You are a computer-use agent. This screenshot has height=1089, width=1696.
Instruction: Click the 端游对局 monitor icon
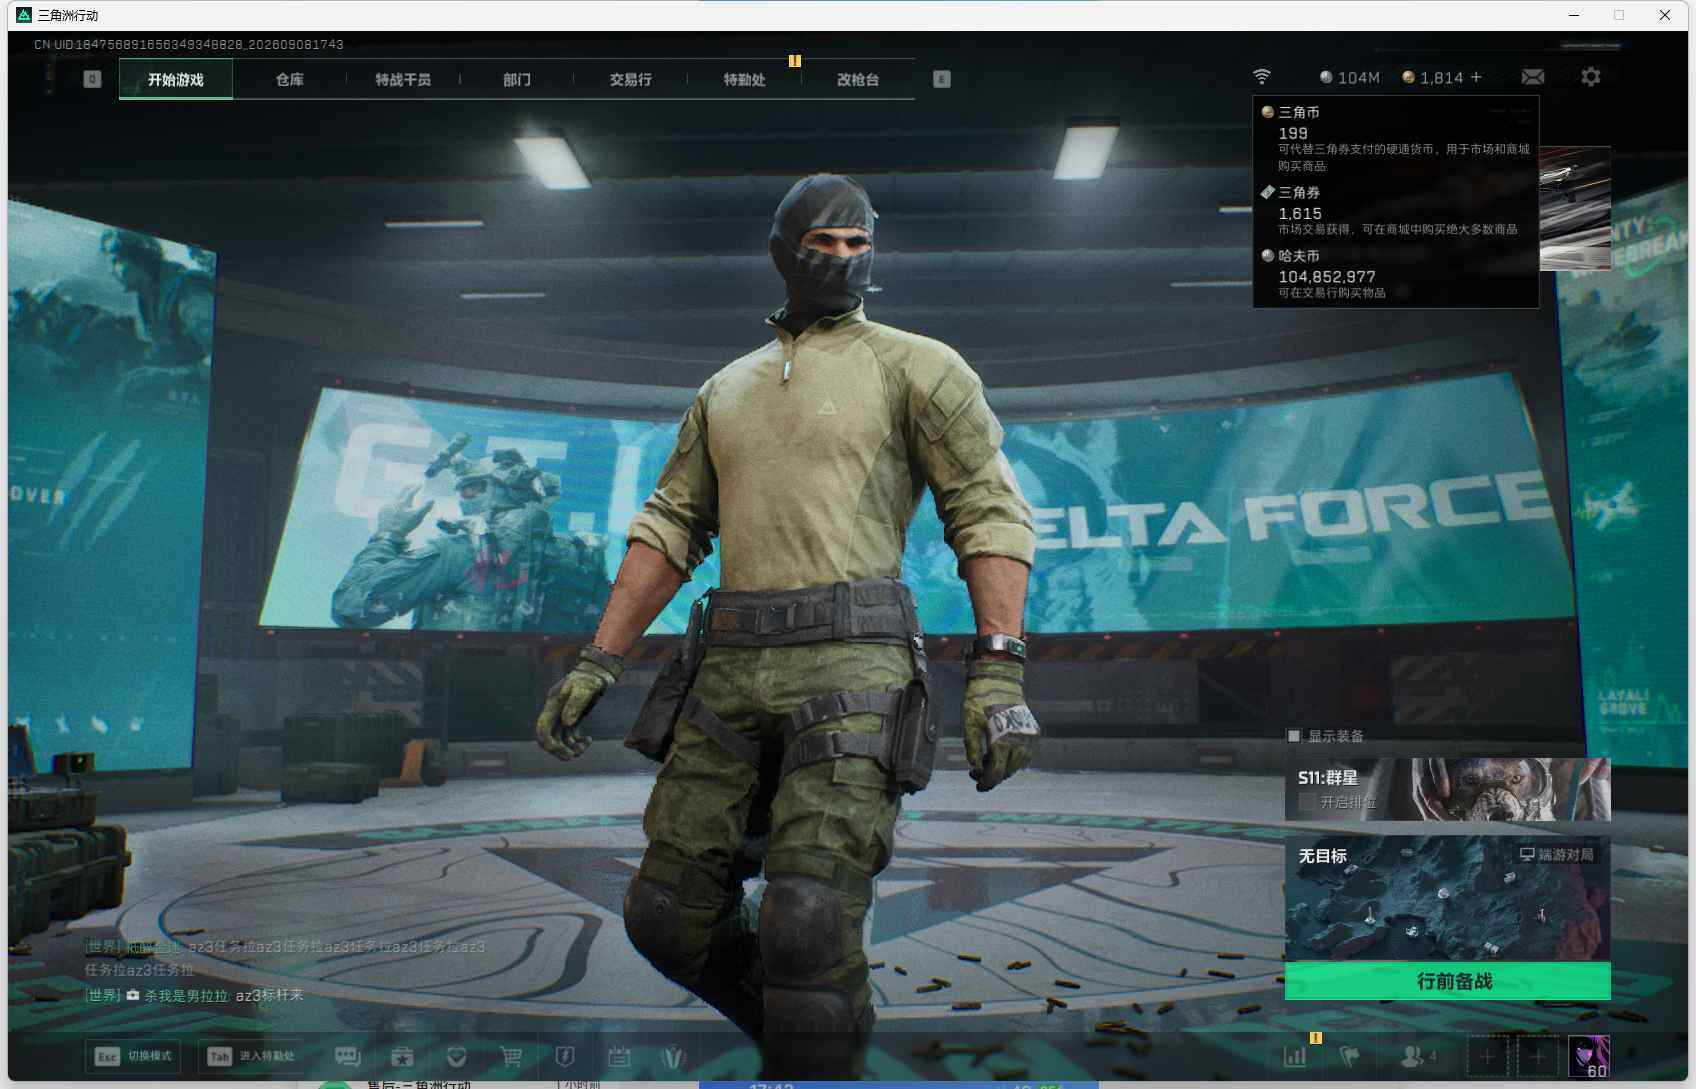tap(1527, 855)
